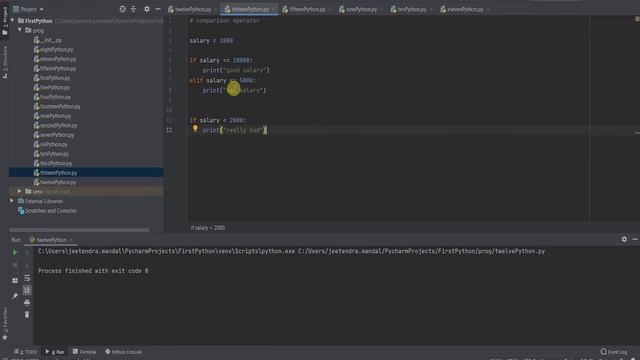Select sixPython.py in project tree
The width and height of the screenshot is (640, 360).
[51, 144]
